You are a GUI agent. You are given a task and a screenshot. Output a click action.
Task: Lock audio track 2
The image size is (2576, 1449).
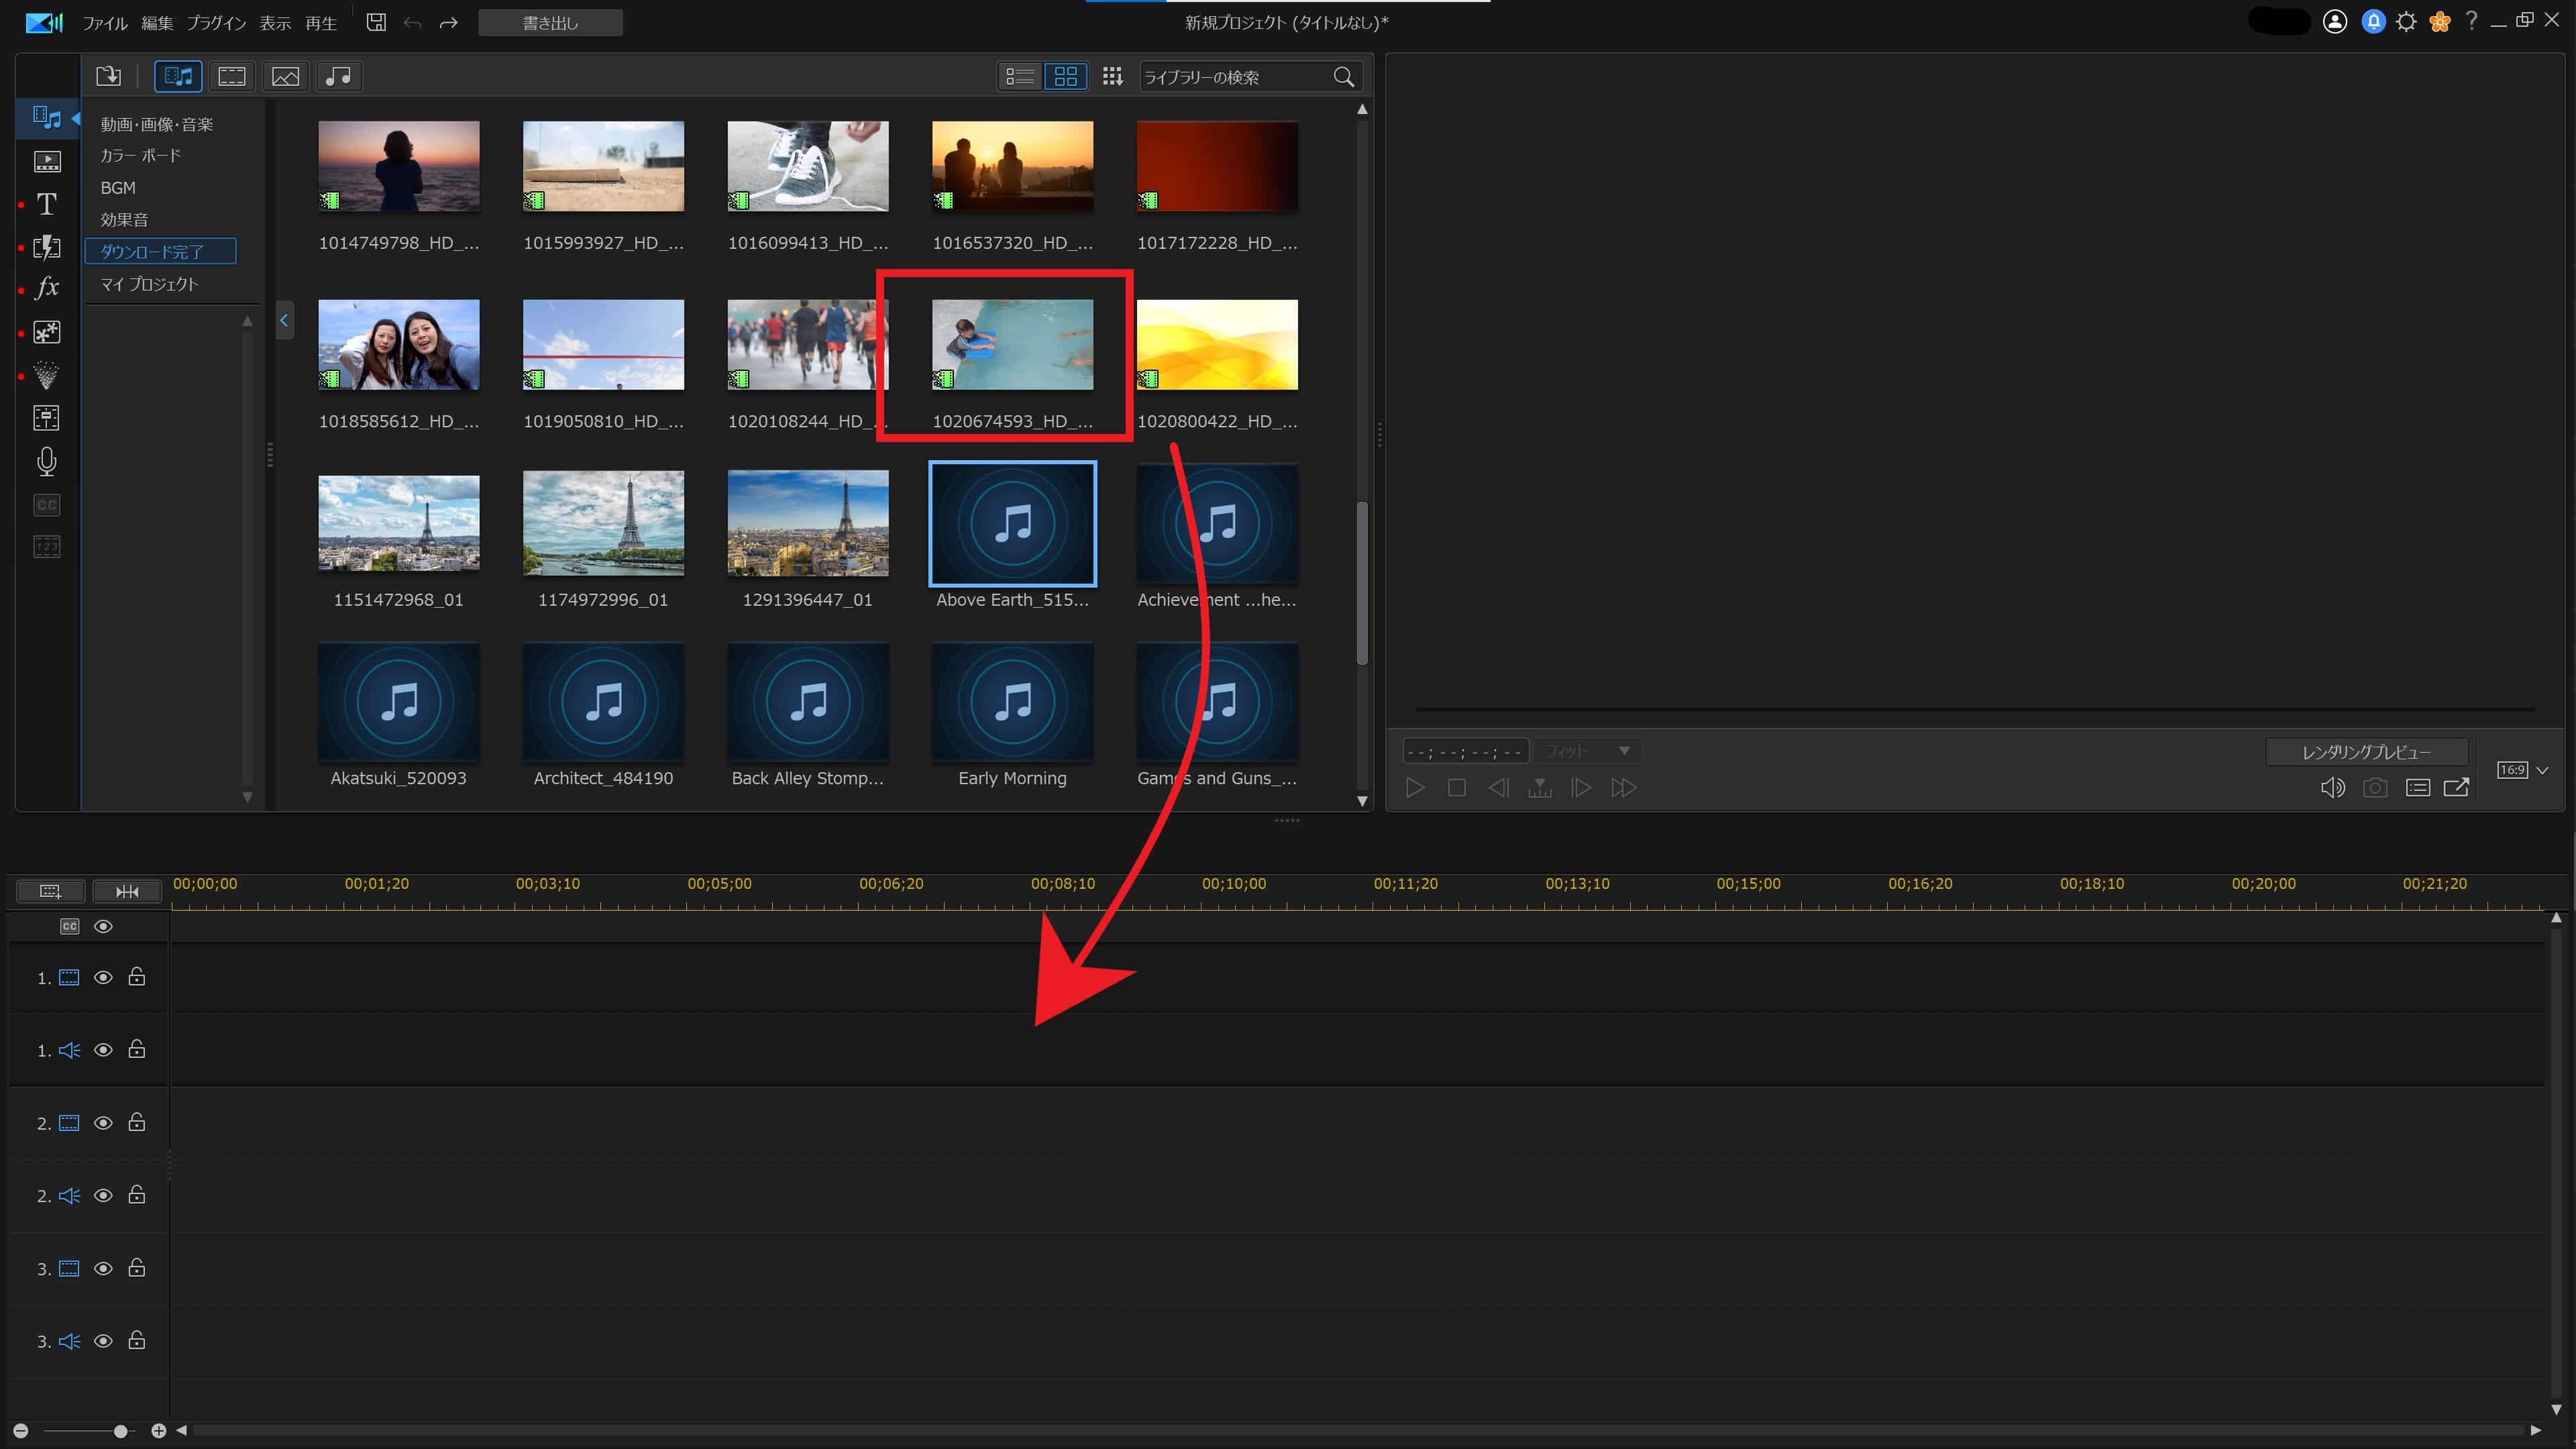click(137, 1195)
